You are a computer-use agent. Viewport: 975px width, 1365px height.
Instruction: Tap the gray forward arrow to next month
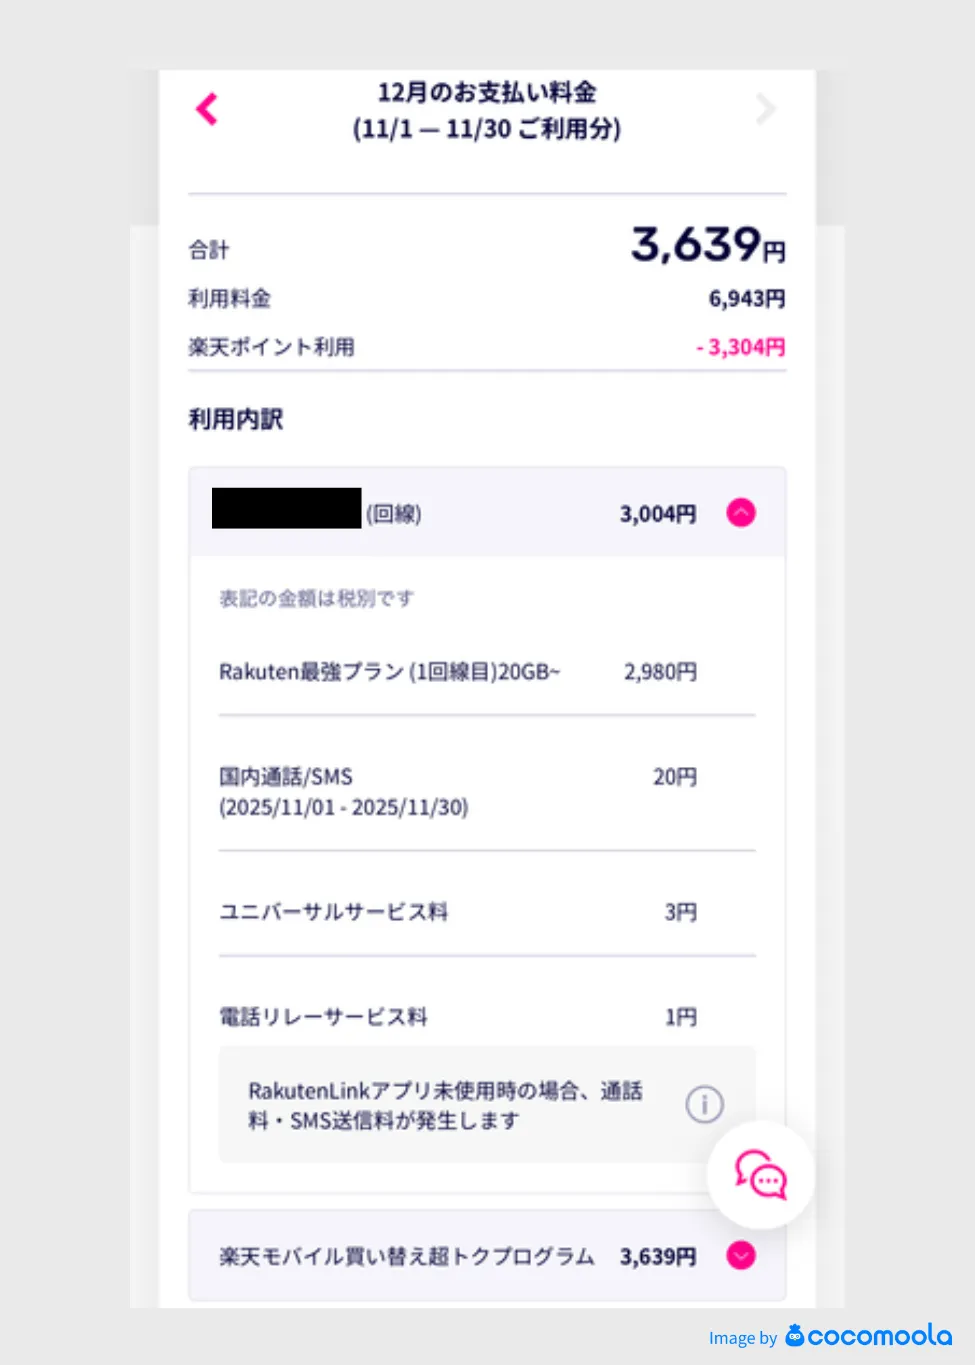click(x=765, y=109)
